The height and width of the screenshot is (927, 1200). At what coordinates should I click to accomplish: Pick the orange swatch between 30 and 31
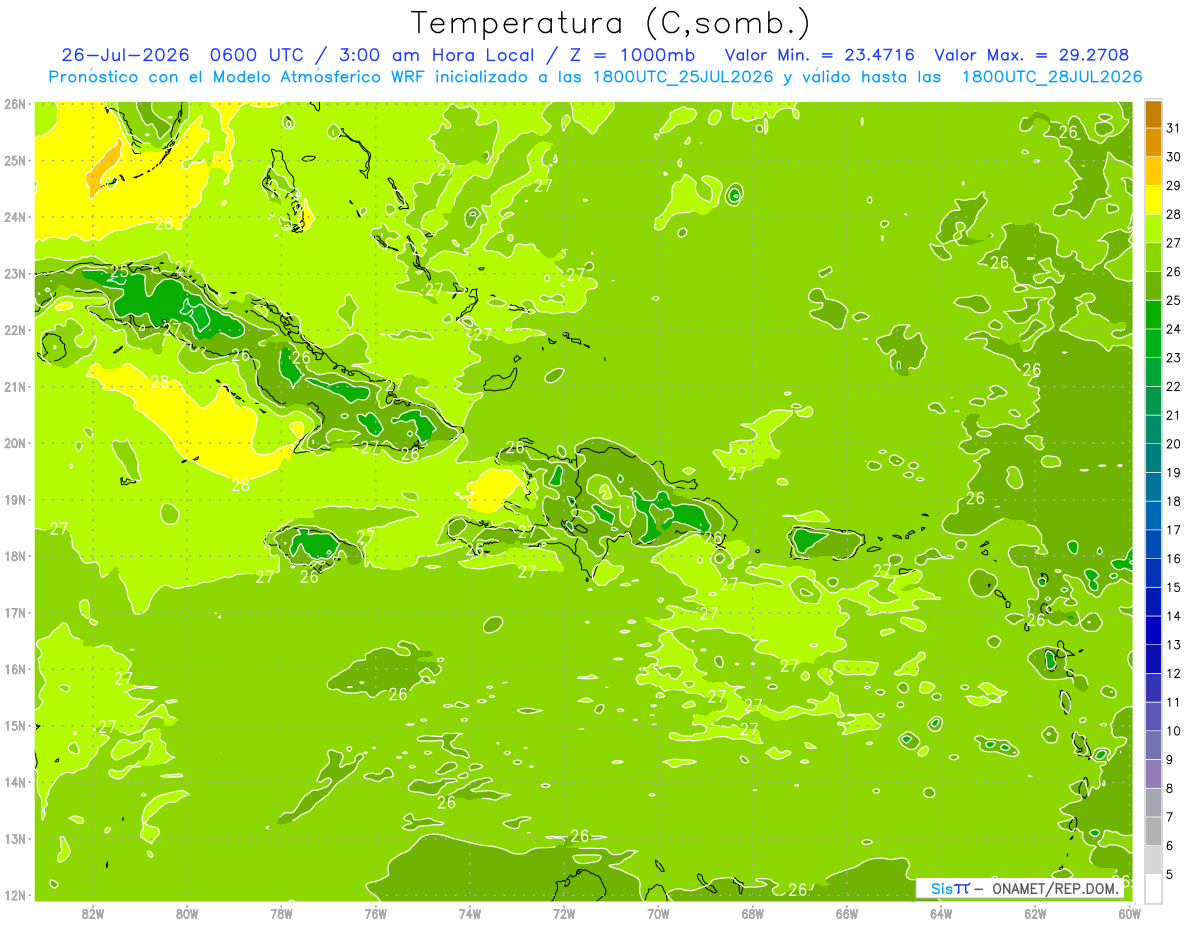tap(1153, 143)
